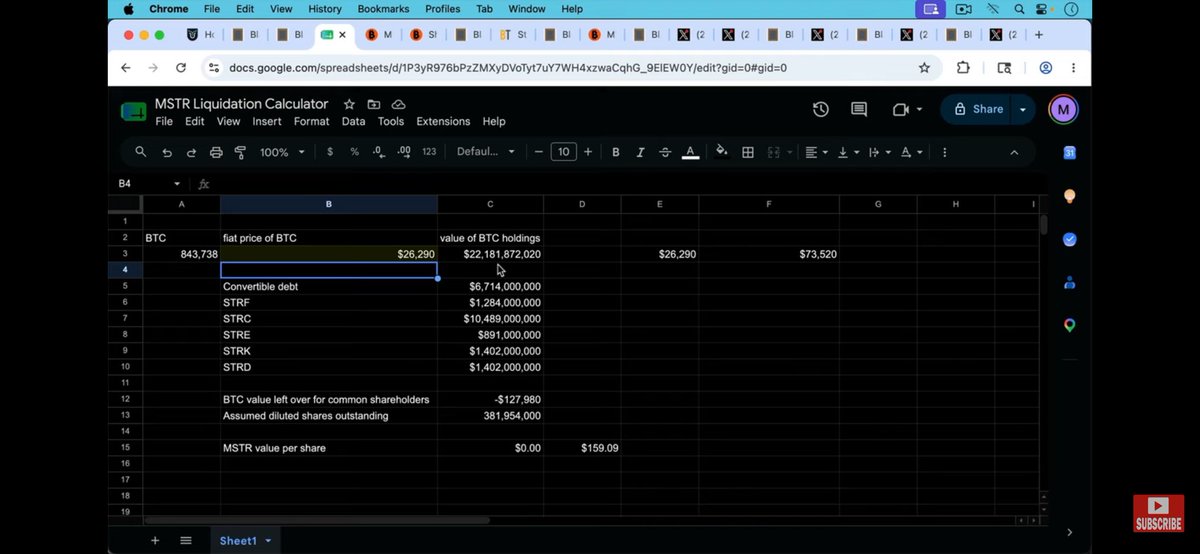
Task: Redo the last action
Action: click(191, 152)
